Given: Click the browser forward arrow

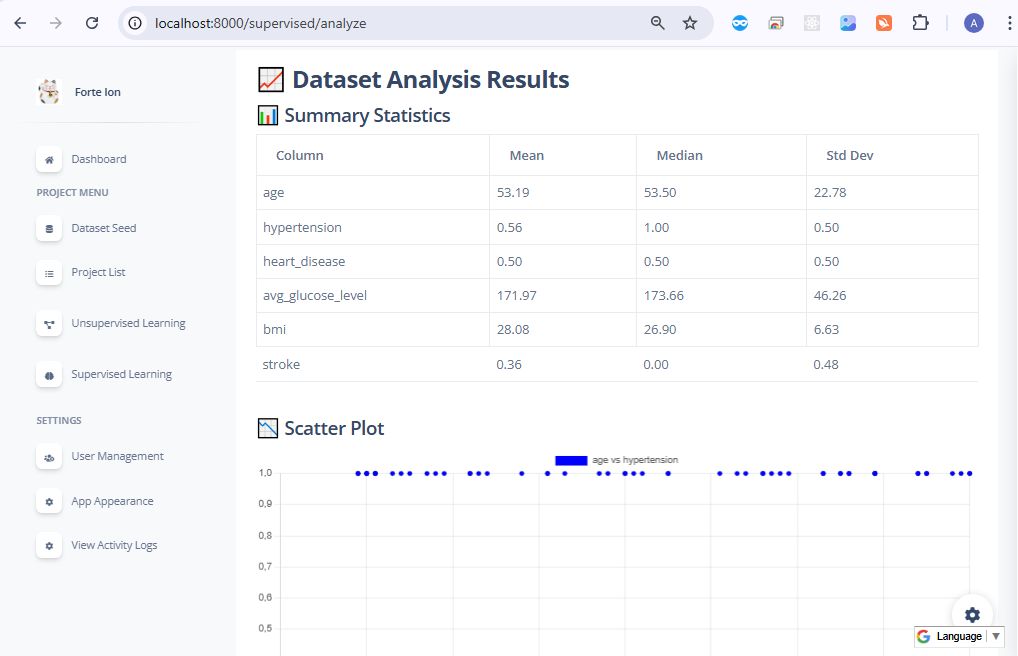Looking at the screenshot, I should (56, 23).
